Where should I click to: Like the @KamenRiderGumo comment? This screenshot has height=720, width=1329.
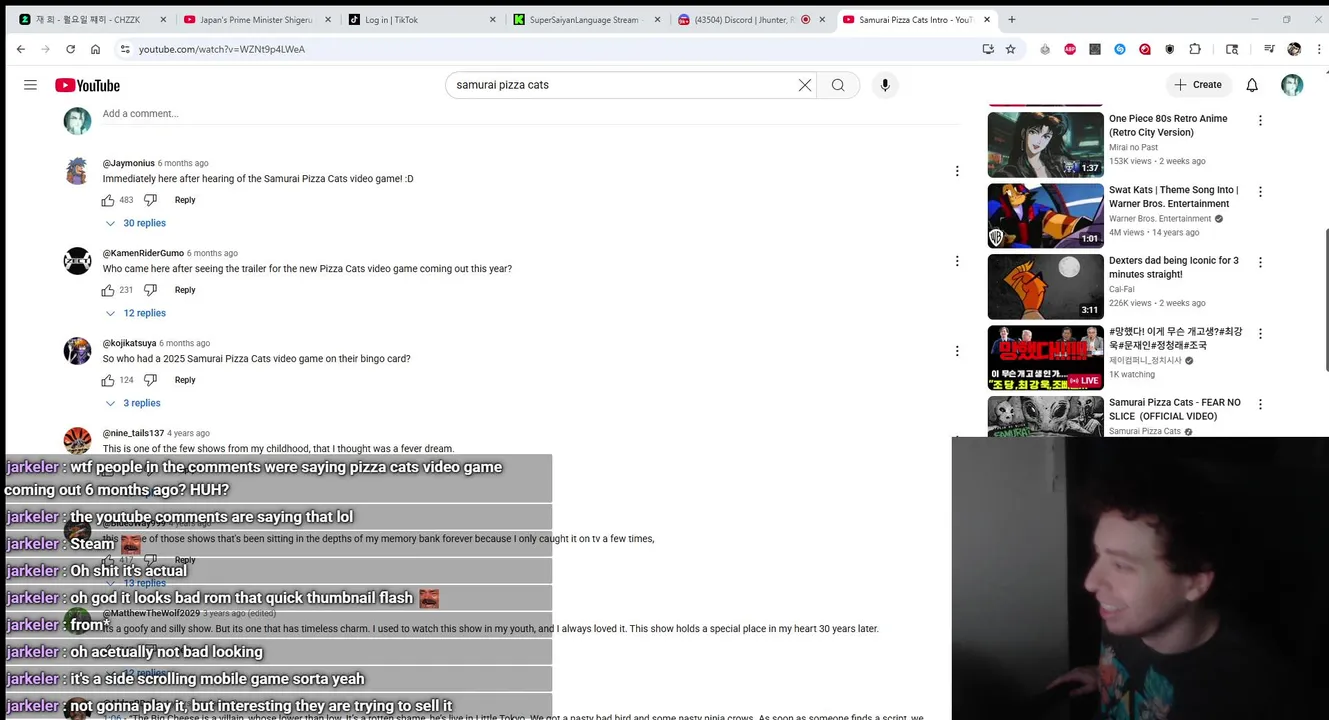coord(108,290)
